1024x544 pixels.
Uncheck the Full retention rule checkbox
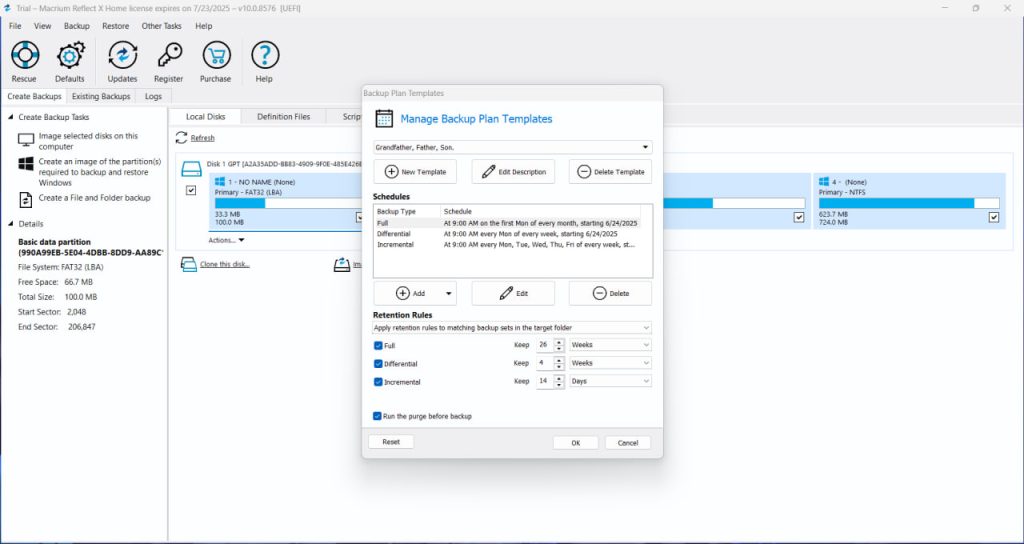click(x=378, y=345)
